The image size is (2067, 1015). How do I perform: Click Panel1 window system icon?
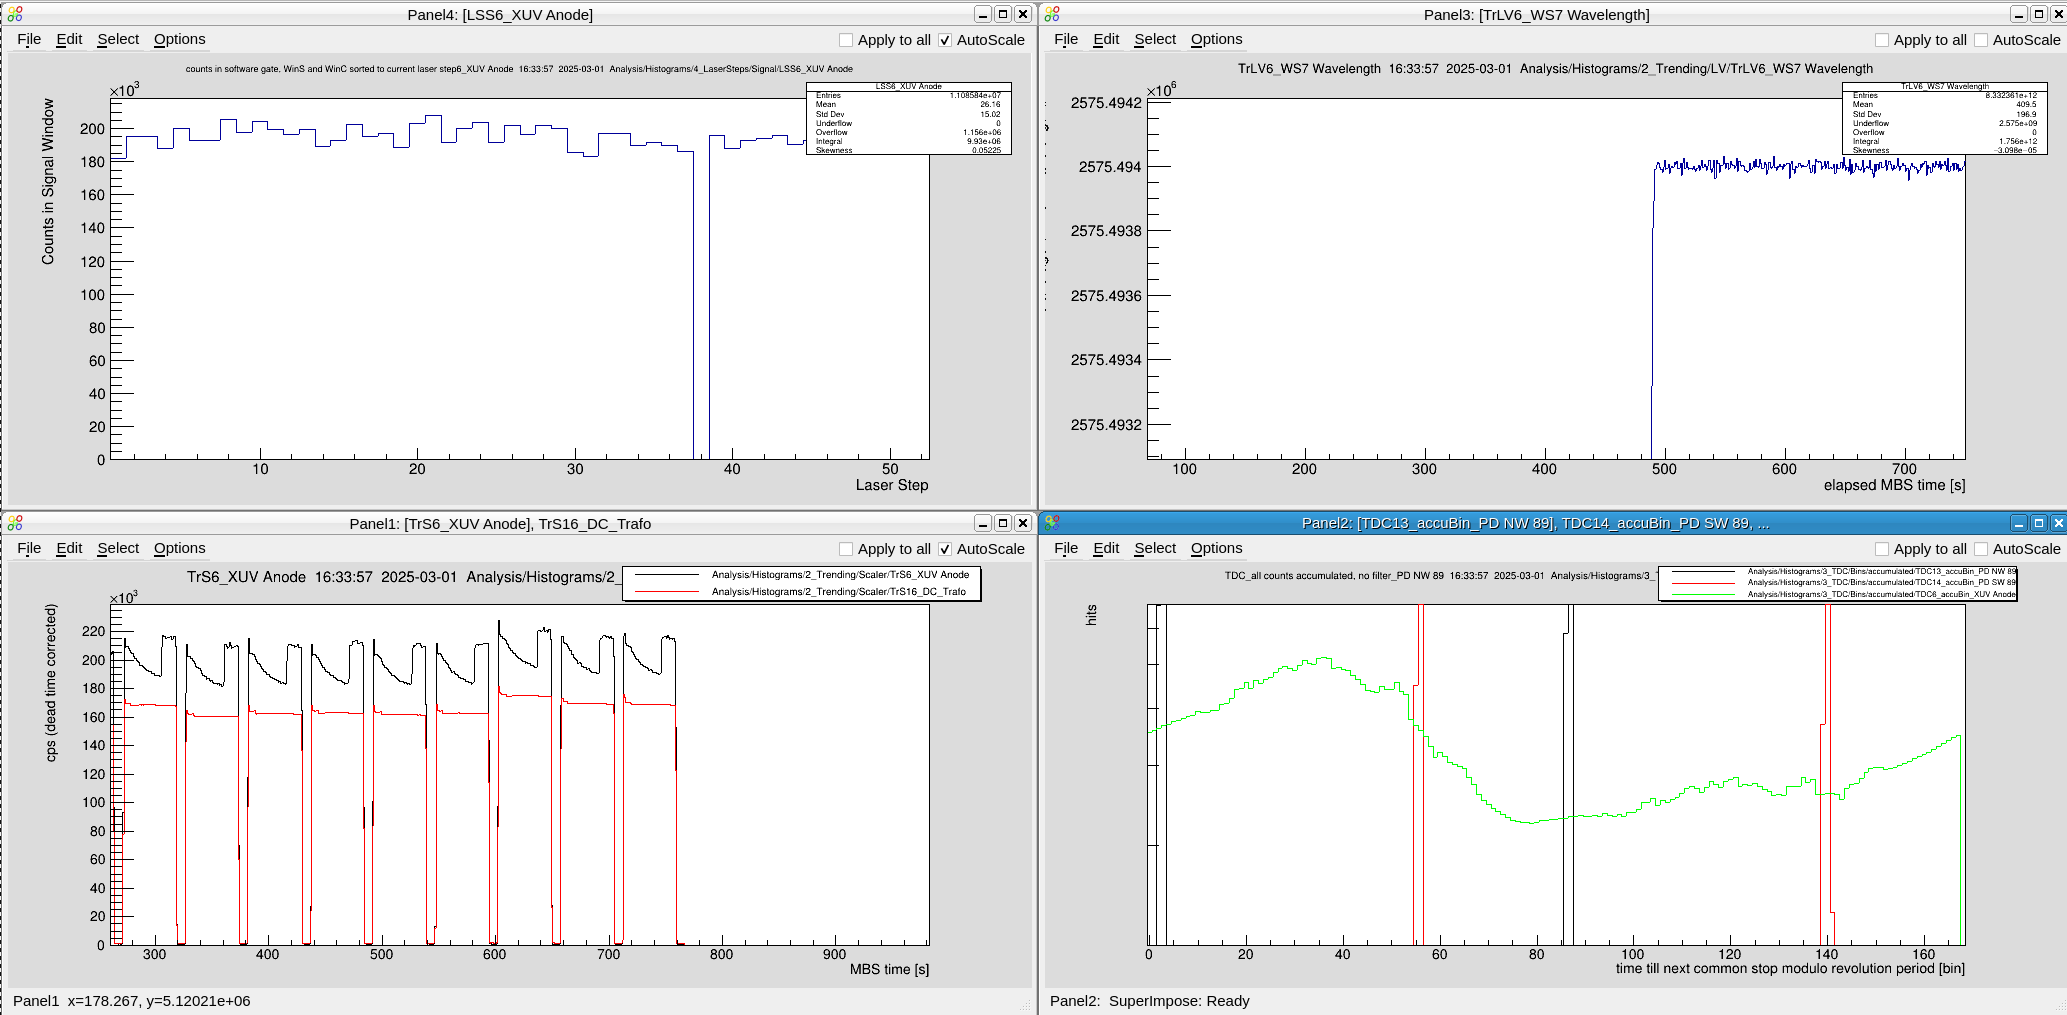tap(15, 523)
